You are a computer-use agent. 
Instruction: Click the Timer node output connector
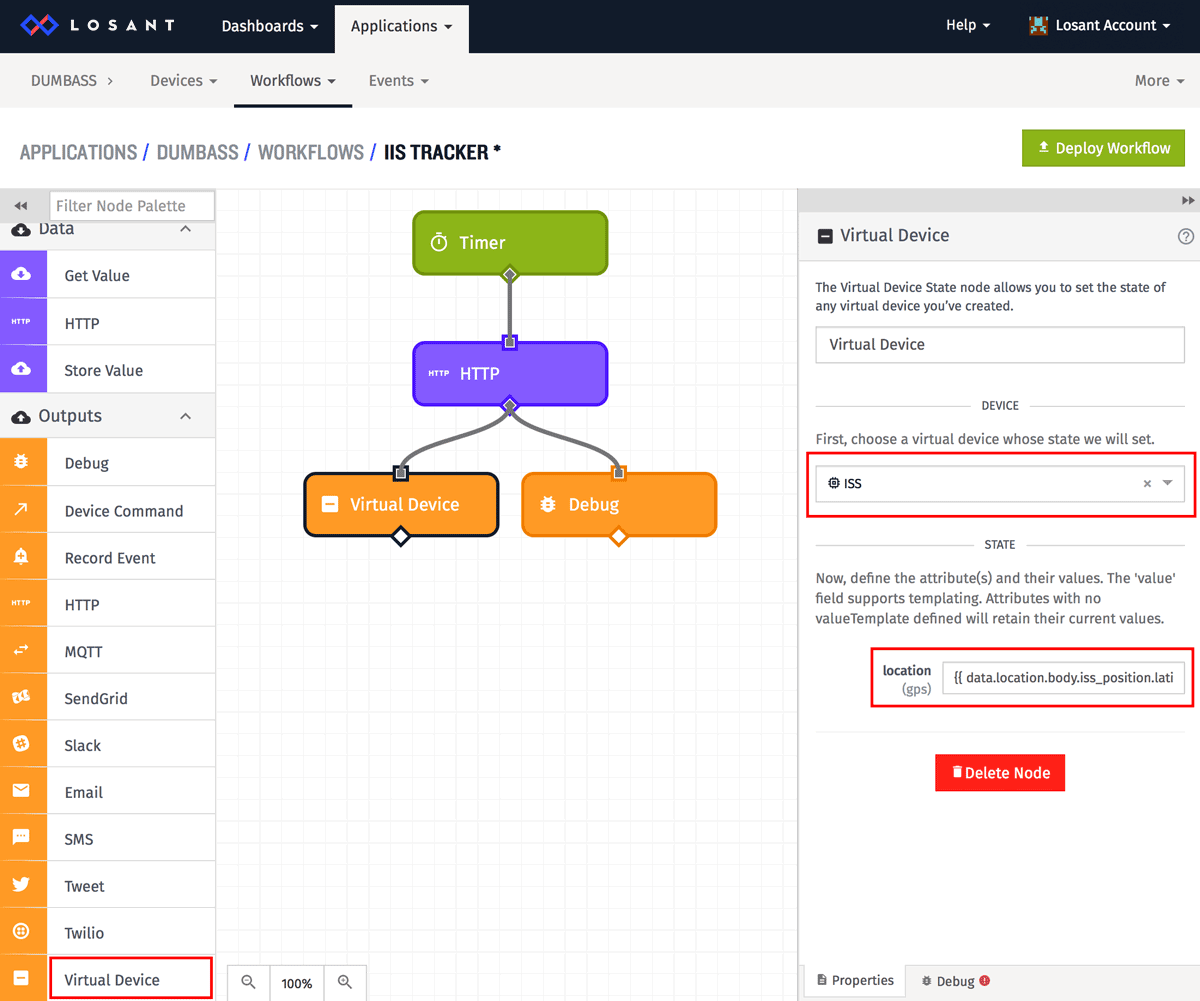510,274
